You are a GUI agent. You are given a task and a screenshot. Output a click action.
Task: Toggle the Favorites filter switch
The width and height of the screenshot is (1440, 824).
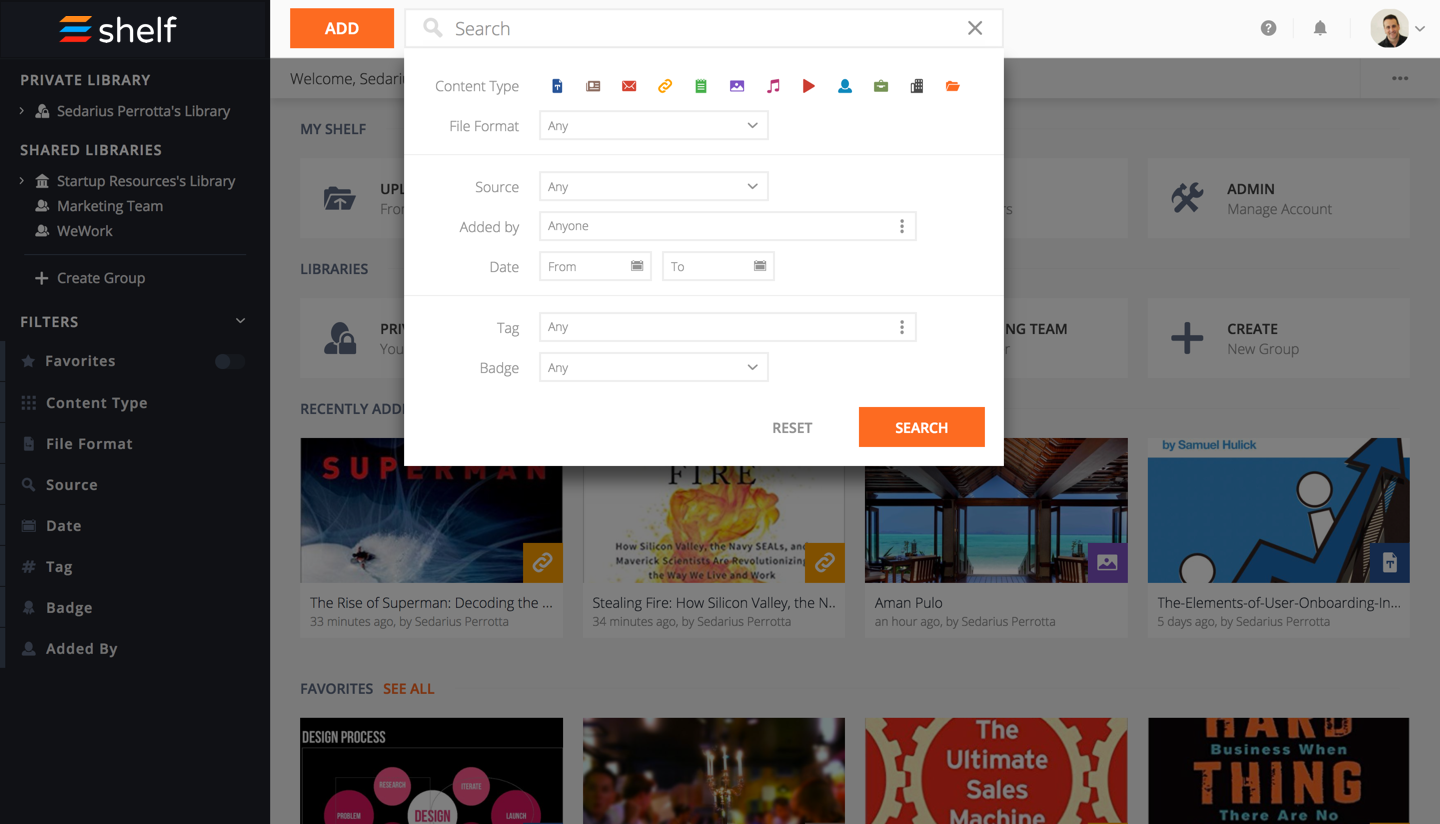point(229,361)
